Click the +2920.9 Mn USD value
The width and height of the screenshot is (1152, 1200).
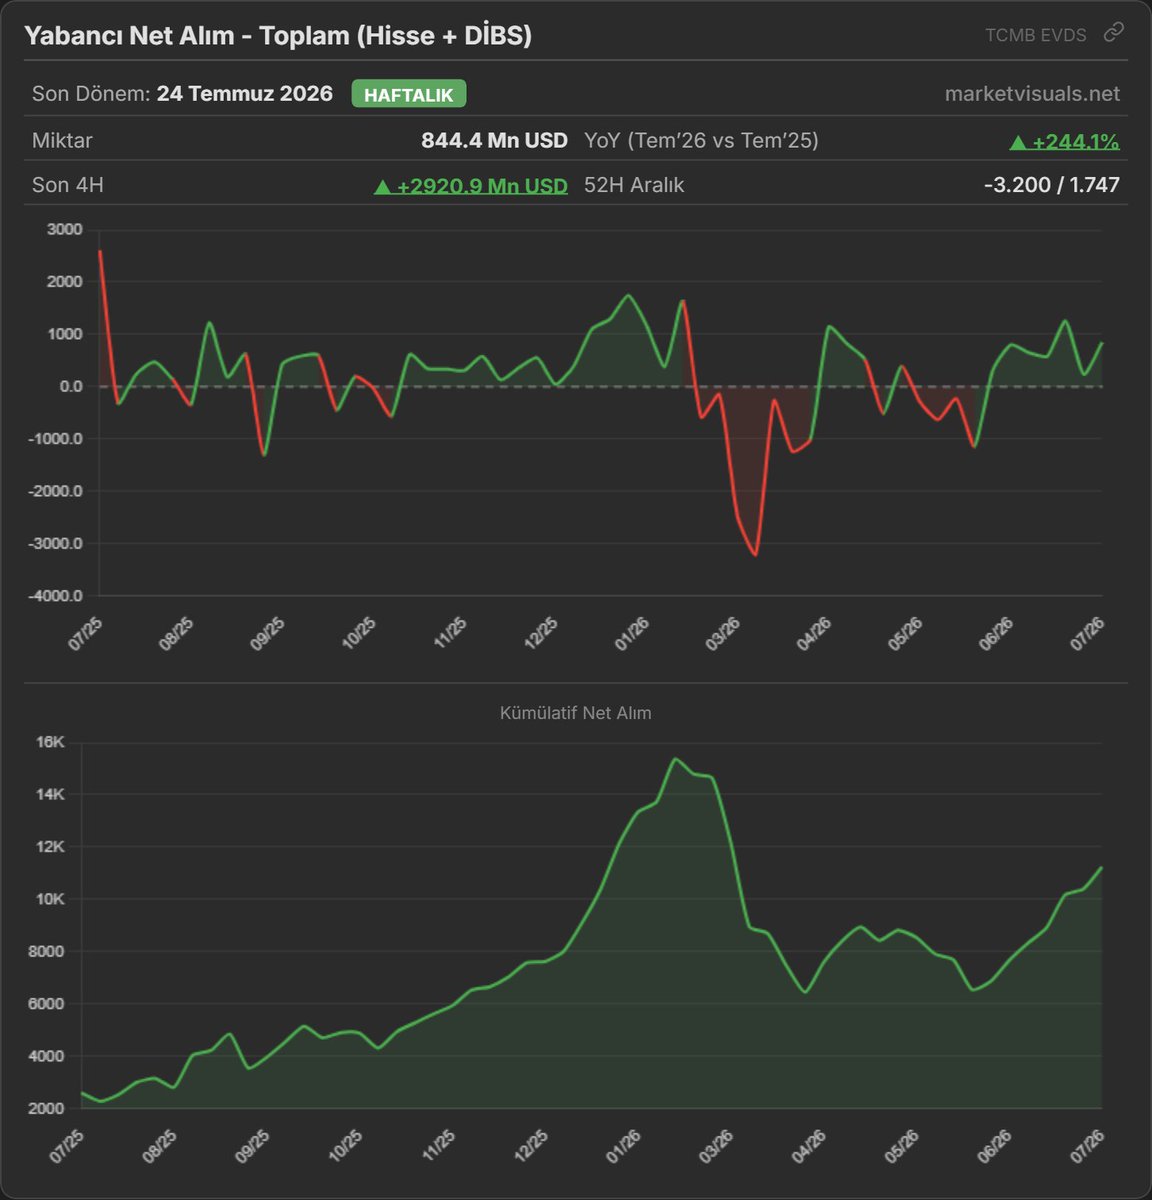click(470, 185)
